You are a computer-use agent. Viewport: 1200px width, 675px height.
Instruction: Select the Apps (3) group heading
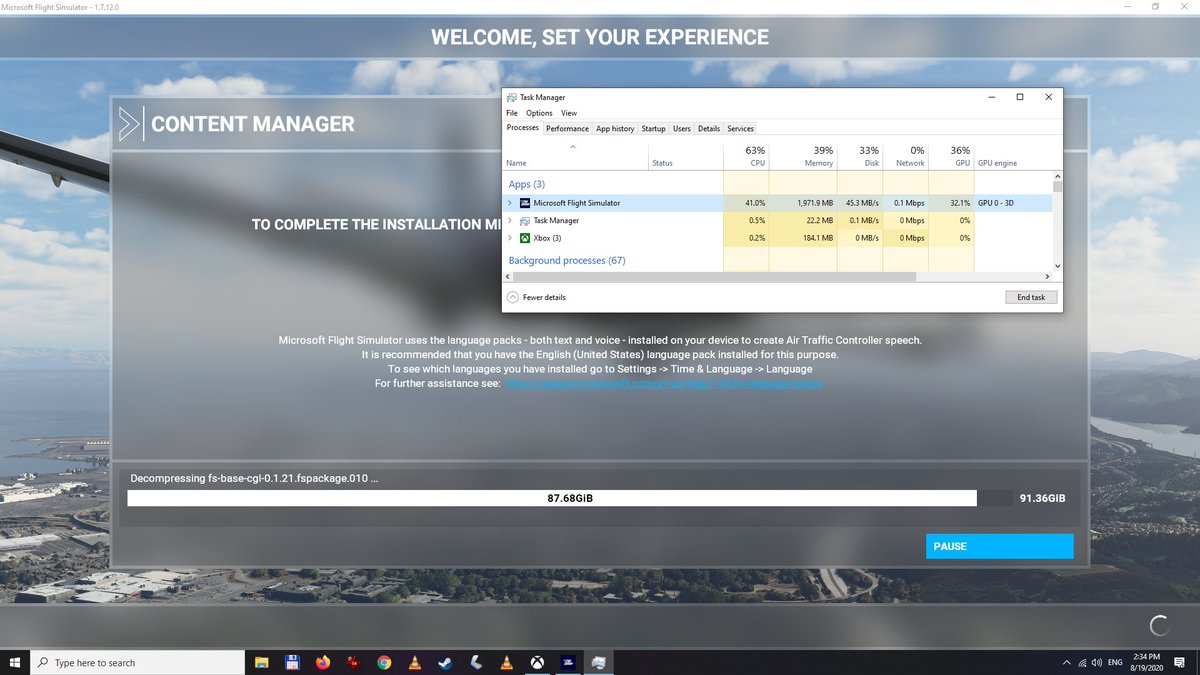526,184
